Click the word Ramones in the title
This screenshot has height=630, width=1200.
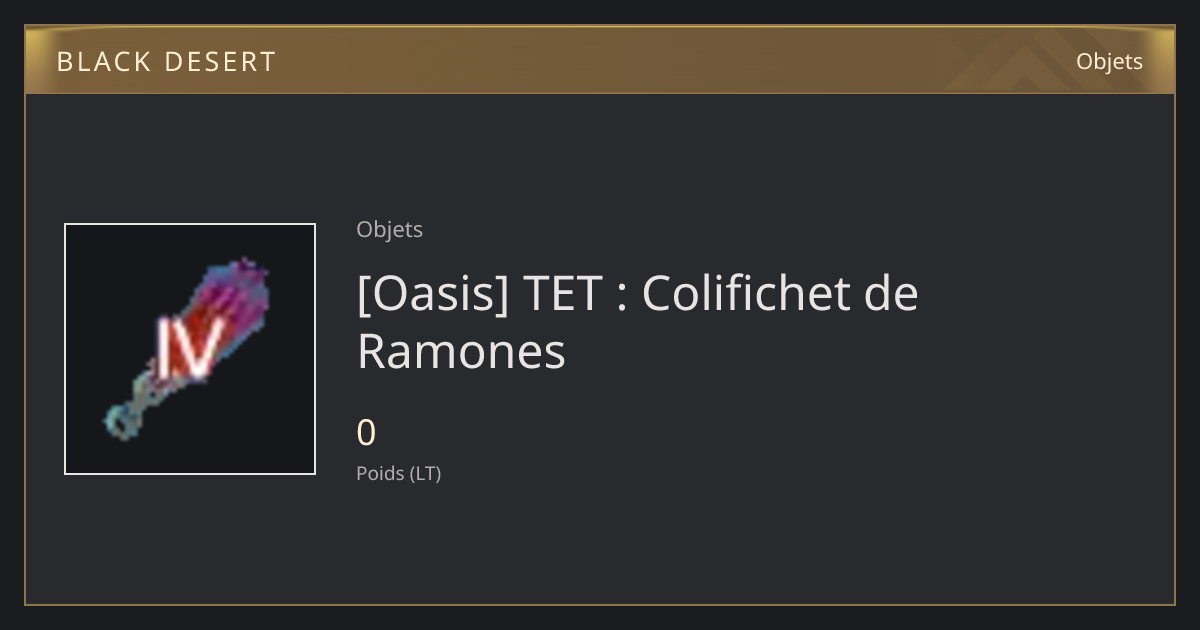461,351
